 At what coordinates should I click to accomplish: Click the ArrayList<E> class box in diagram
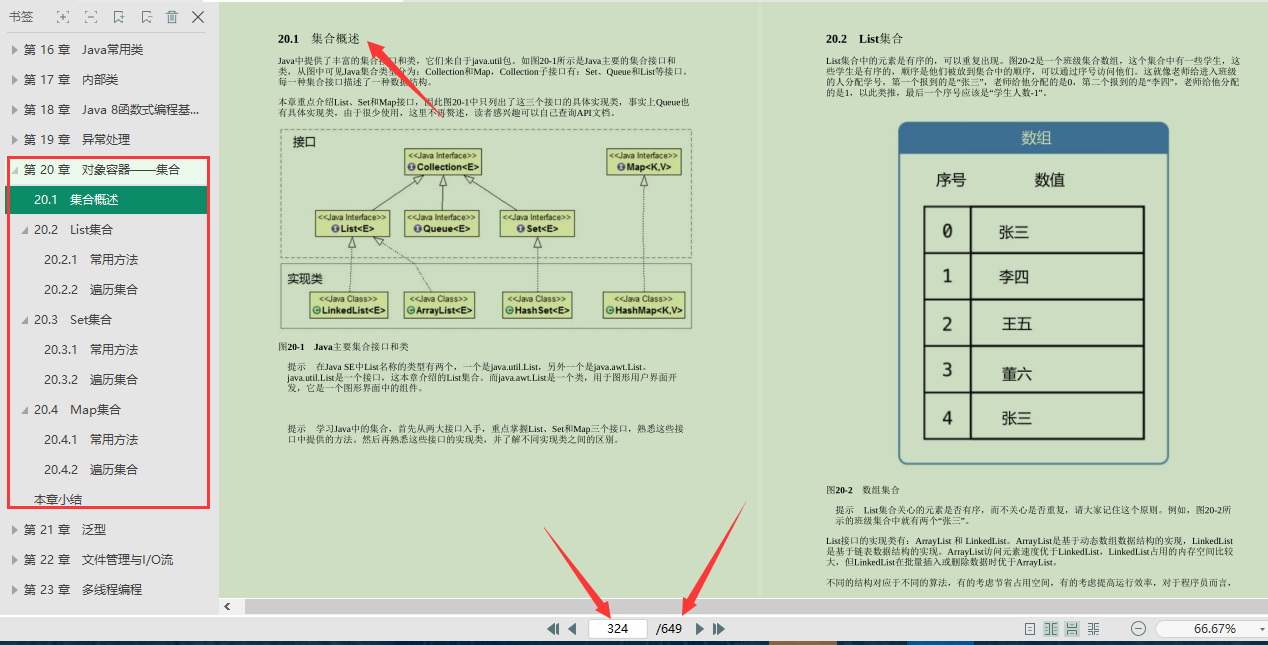(438, 305)
